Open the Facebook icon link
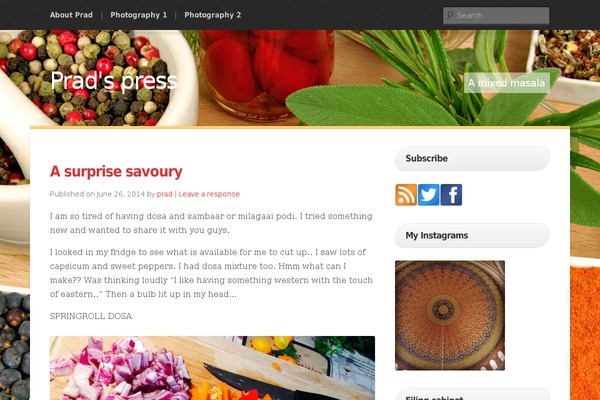Viewport: 600px width, 400px height. [x=451, y=195]
